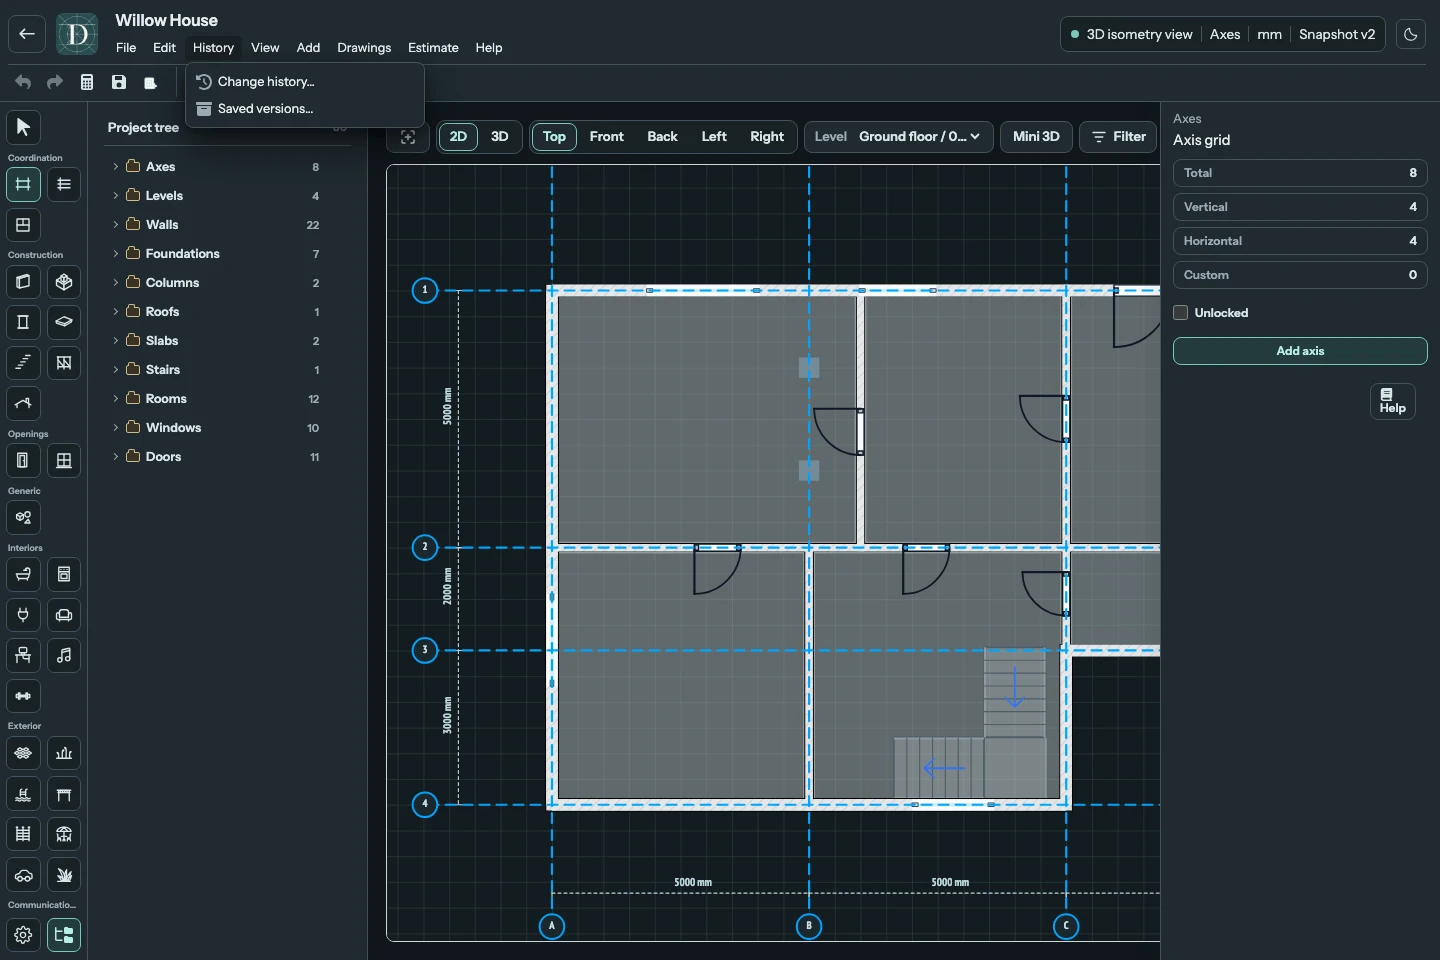Viewport: 1440px width, 960px height.
Task: Select the stairs tool icon
Action: [23, 363]
